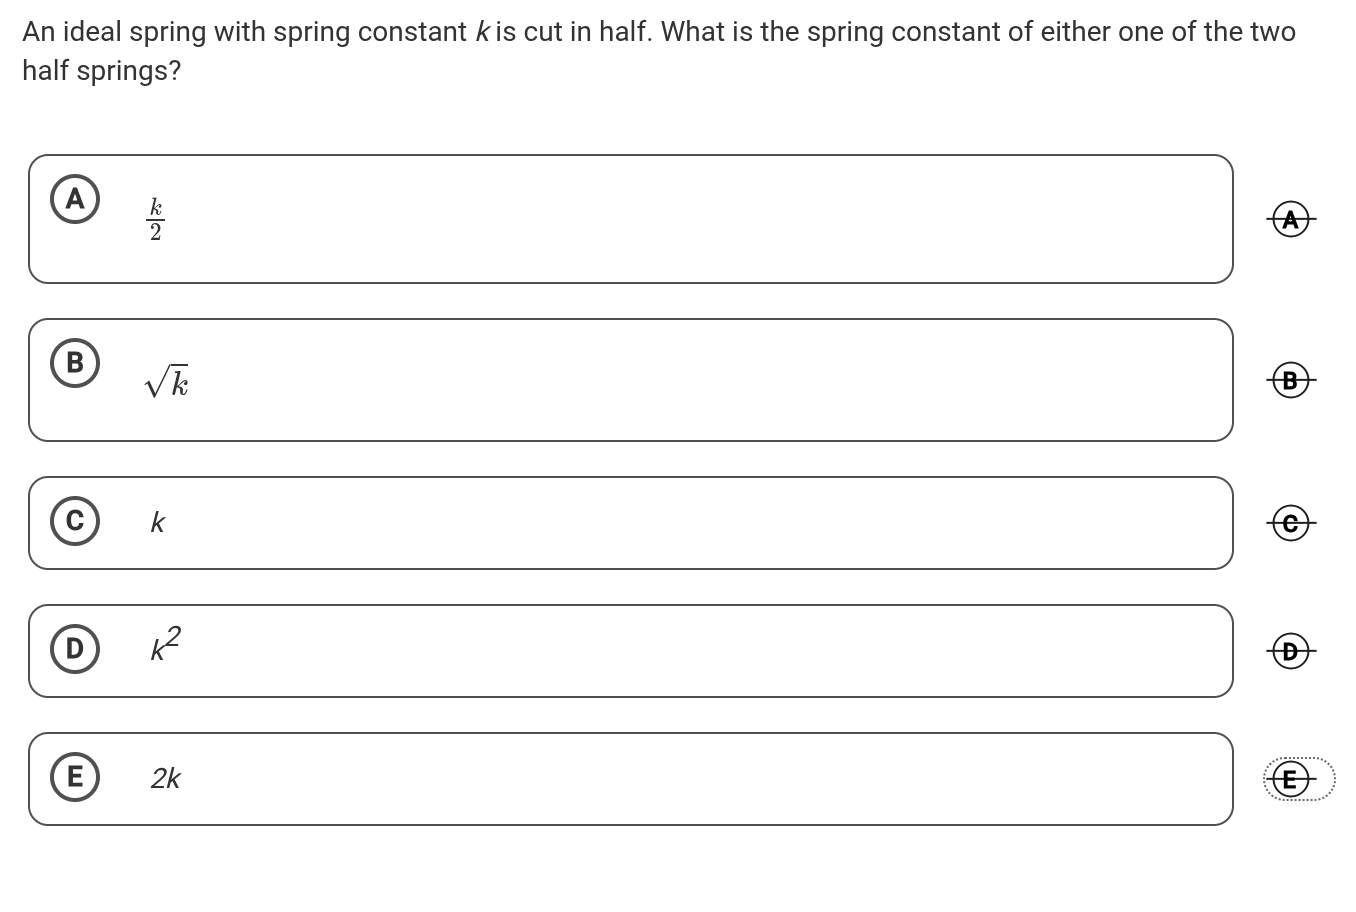Select the circled letter A option

pos(75,199)
